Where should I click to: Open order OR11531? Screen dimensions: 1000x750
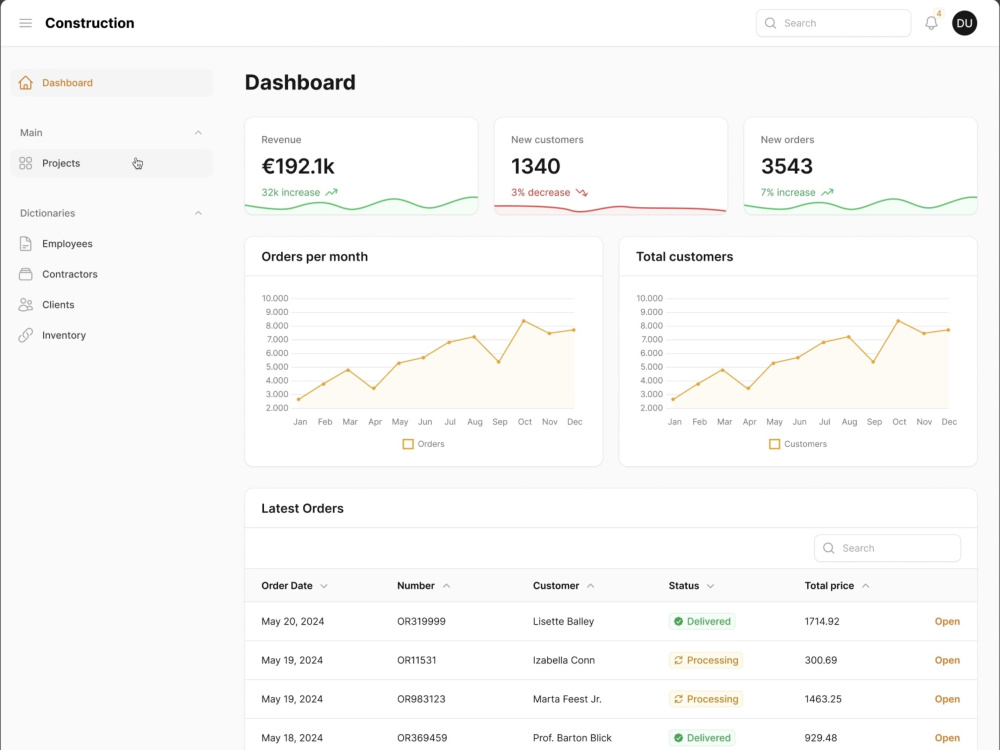coord(947,660)
